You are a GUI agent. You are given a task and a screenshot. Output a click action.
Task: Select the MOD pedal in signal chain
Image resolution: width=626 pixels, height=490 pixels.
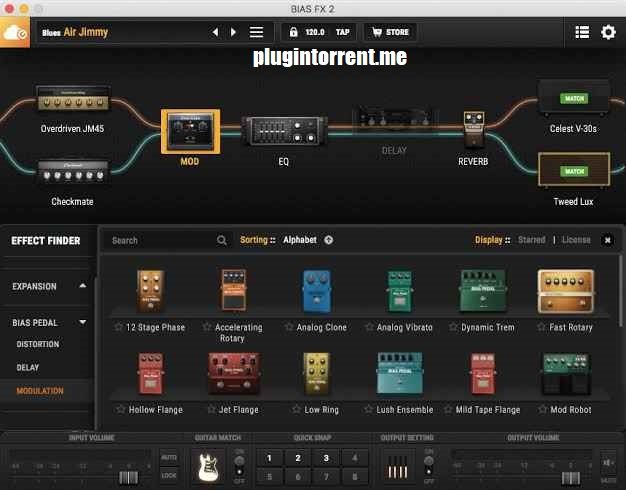(190, 131)
